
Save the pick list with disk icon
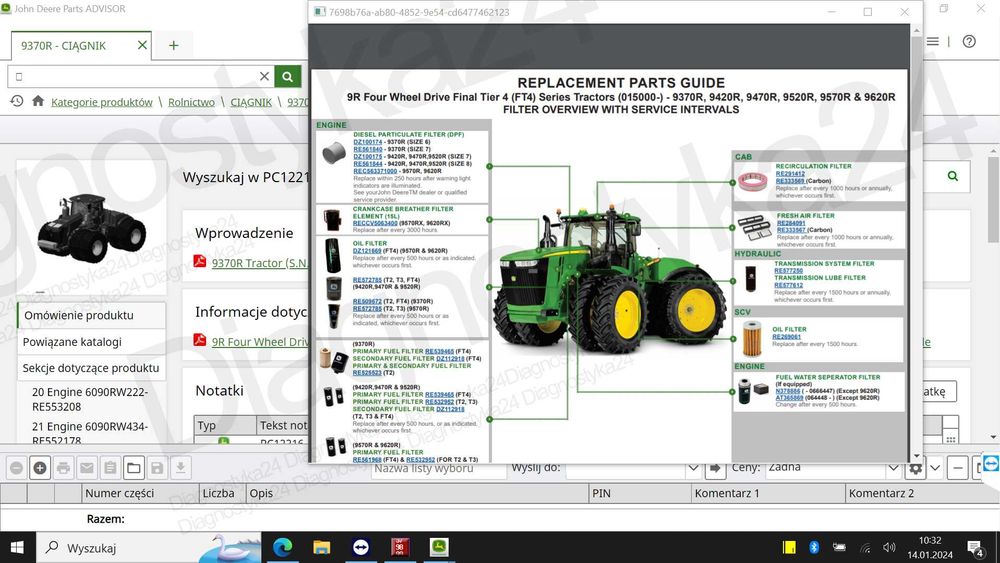[157, 468]
